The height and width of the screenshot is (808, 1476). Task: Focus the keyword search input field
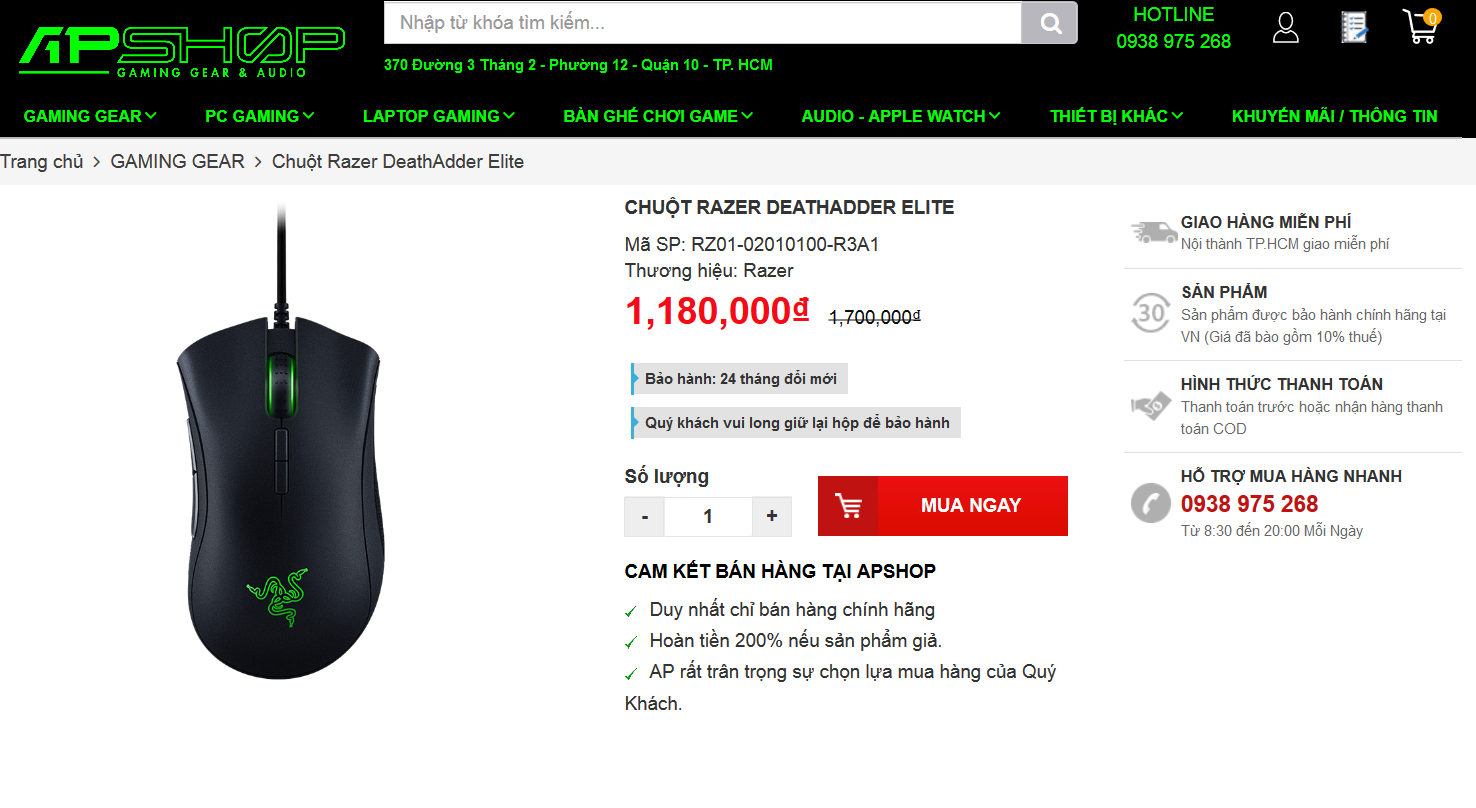click(x=702, y=23)
